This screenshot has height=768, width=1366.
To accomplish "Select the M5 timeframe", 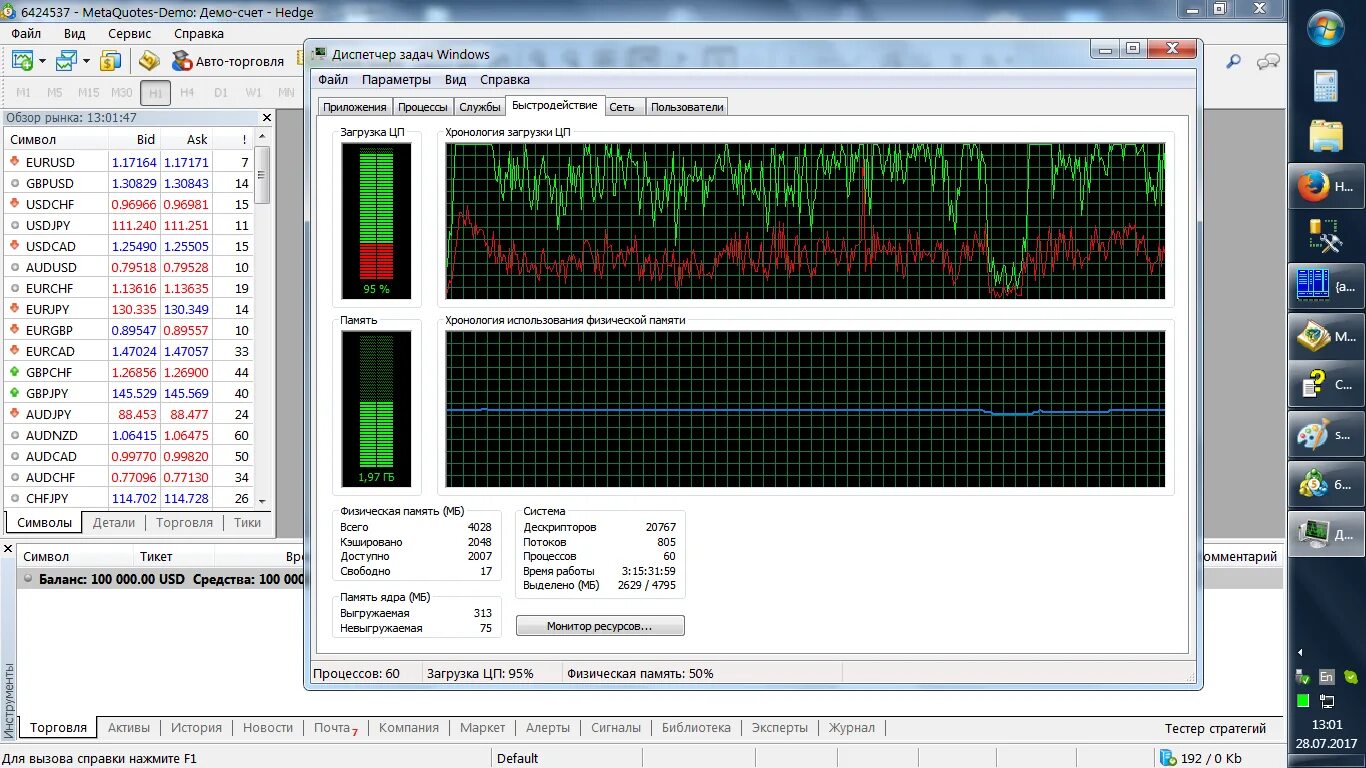I will pos(55,93).
